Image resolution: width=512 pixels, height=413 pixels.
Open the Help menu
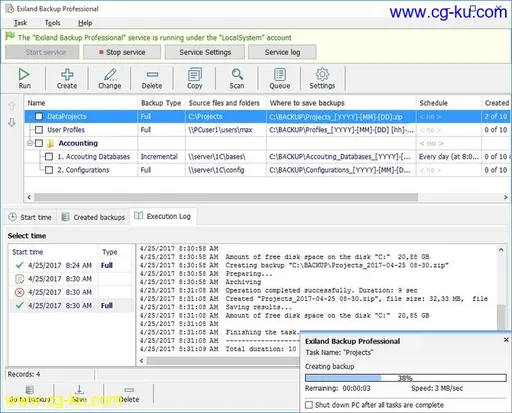(x=85, y=23)
